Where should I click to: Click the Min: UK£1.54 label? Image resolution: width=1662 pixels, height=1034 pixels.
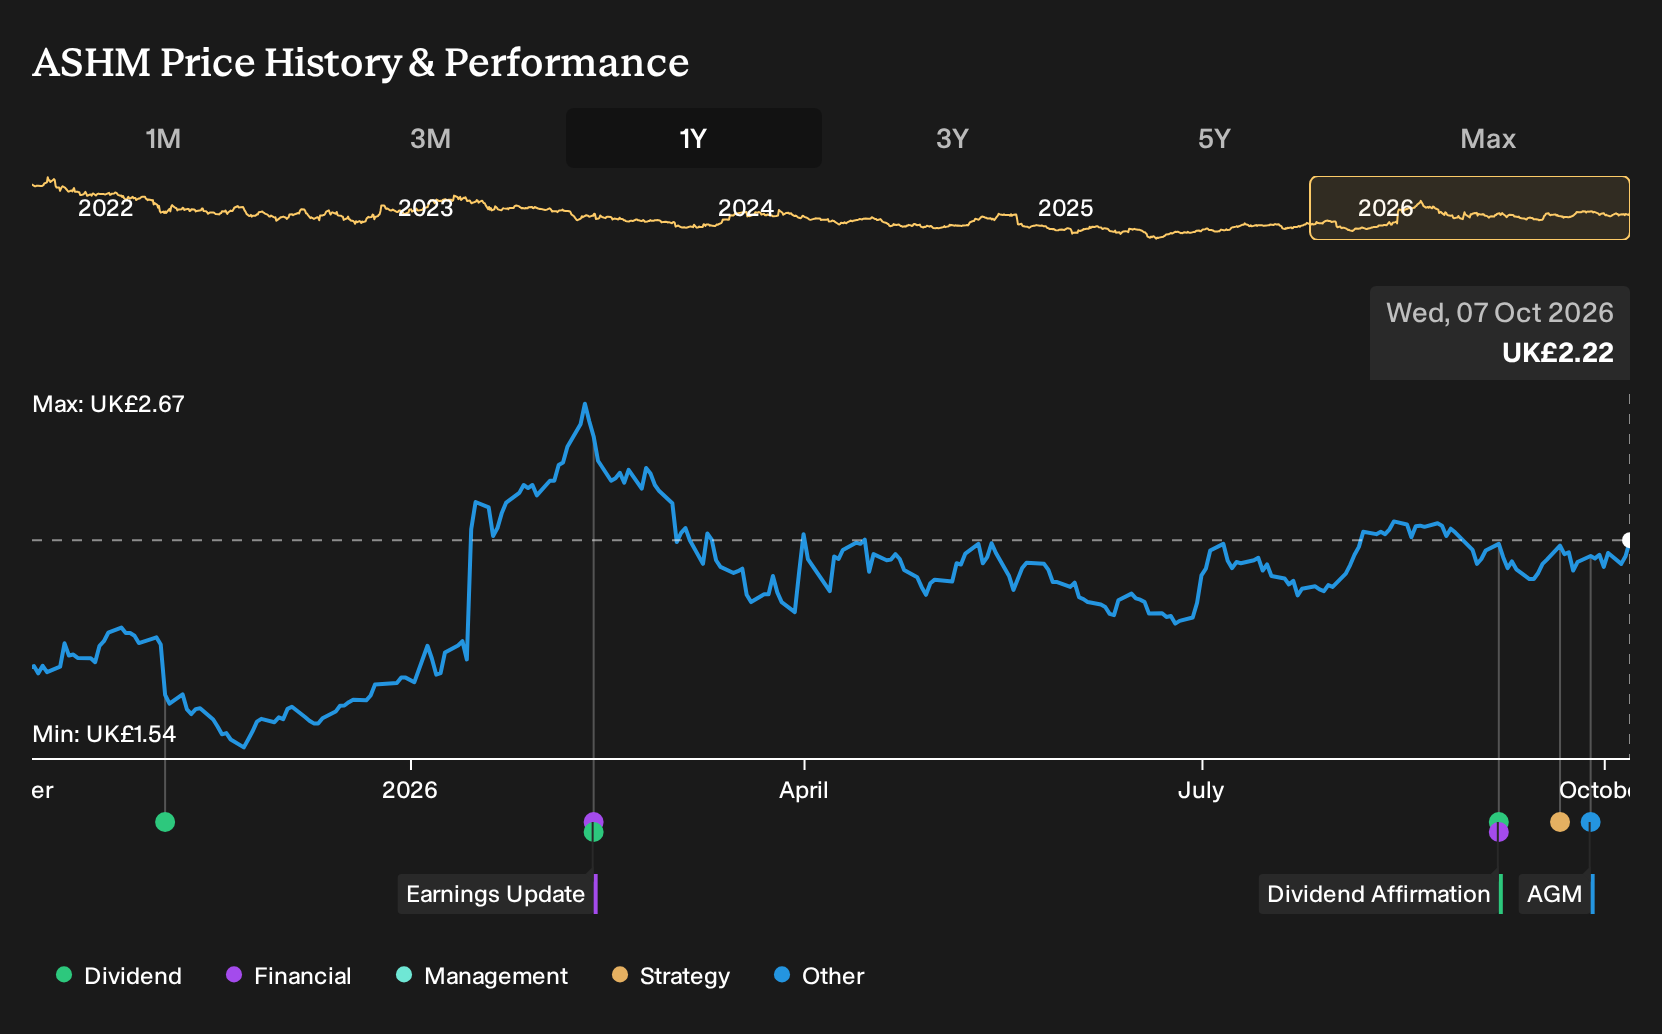[x=104, y=734]
